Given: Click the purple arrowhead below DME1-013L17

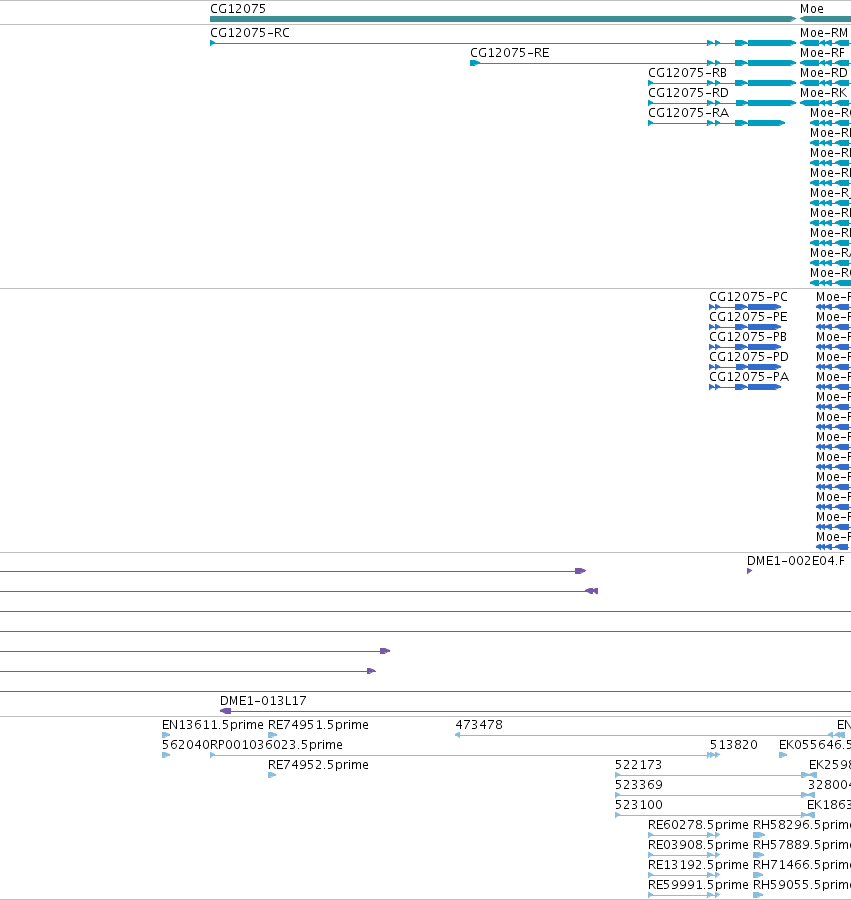Looking at the screenshot, I should coord(226,711).
